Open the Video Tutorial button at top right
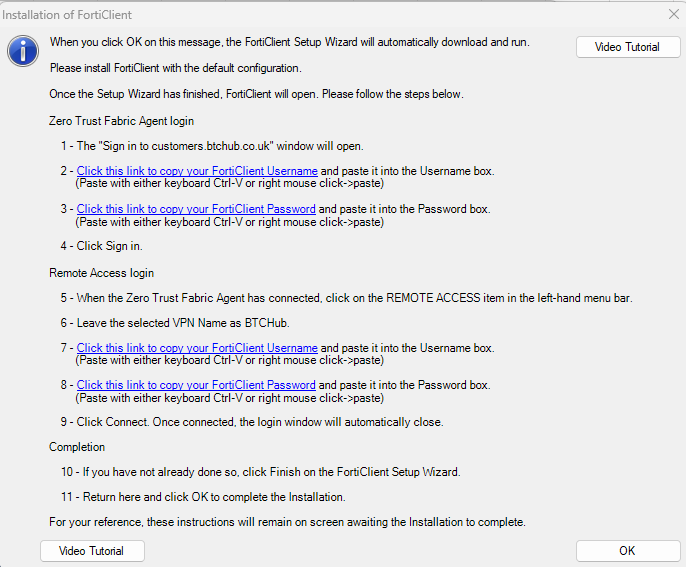686x567 pixels. point(628,47)
